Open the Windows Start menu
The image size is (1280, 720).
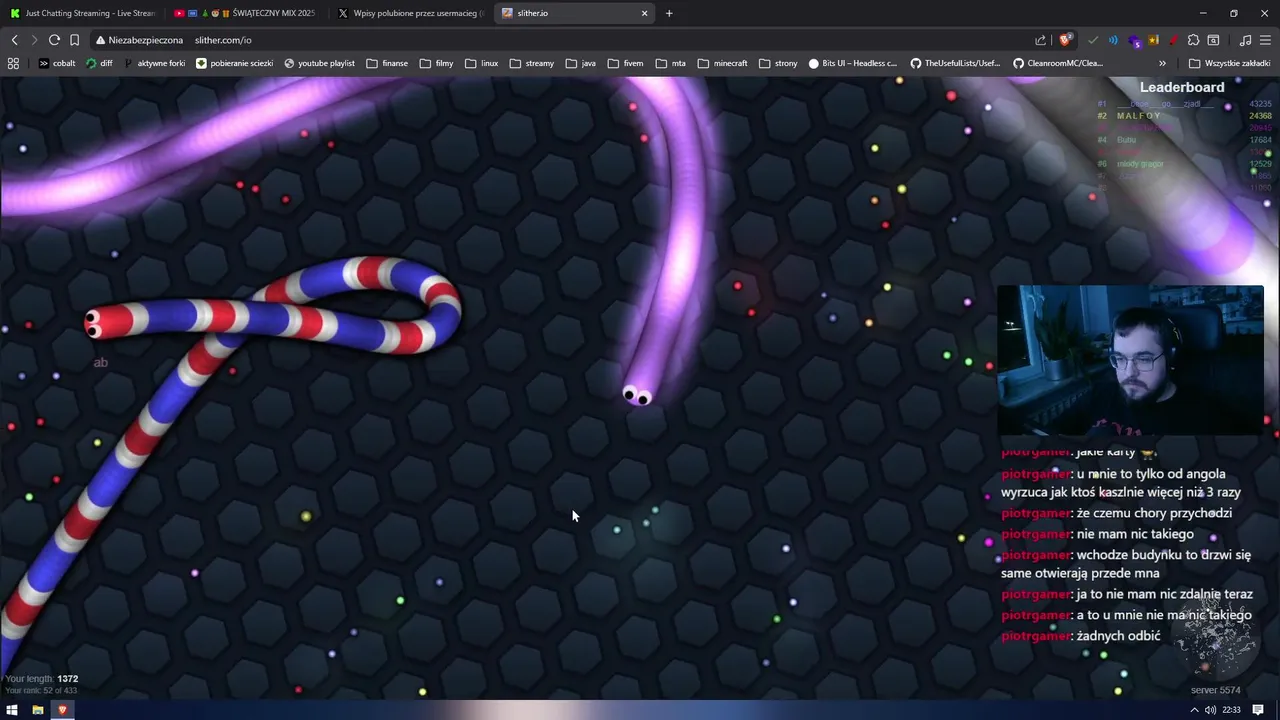[x=12, y=710]
